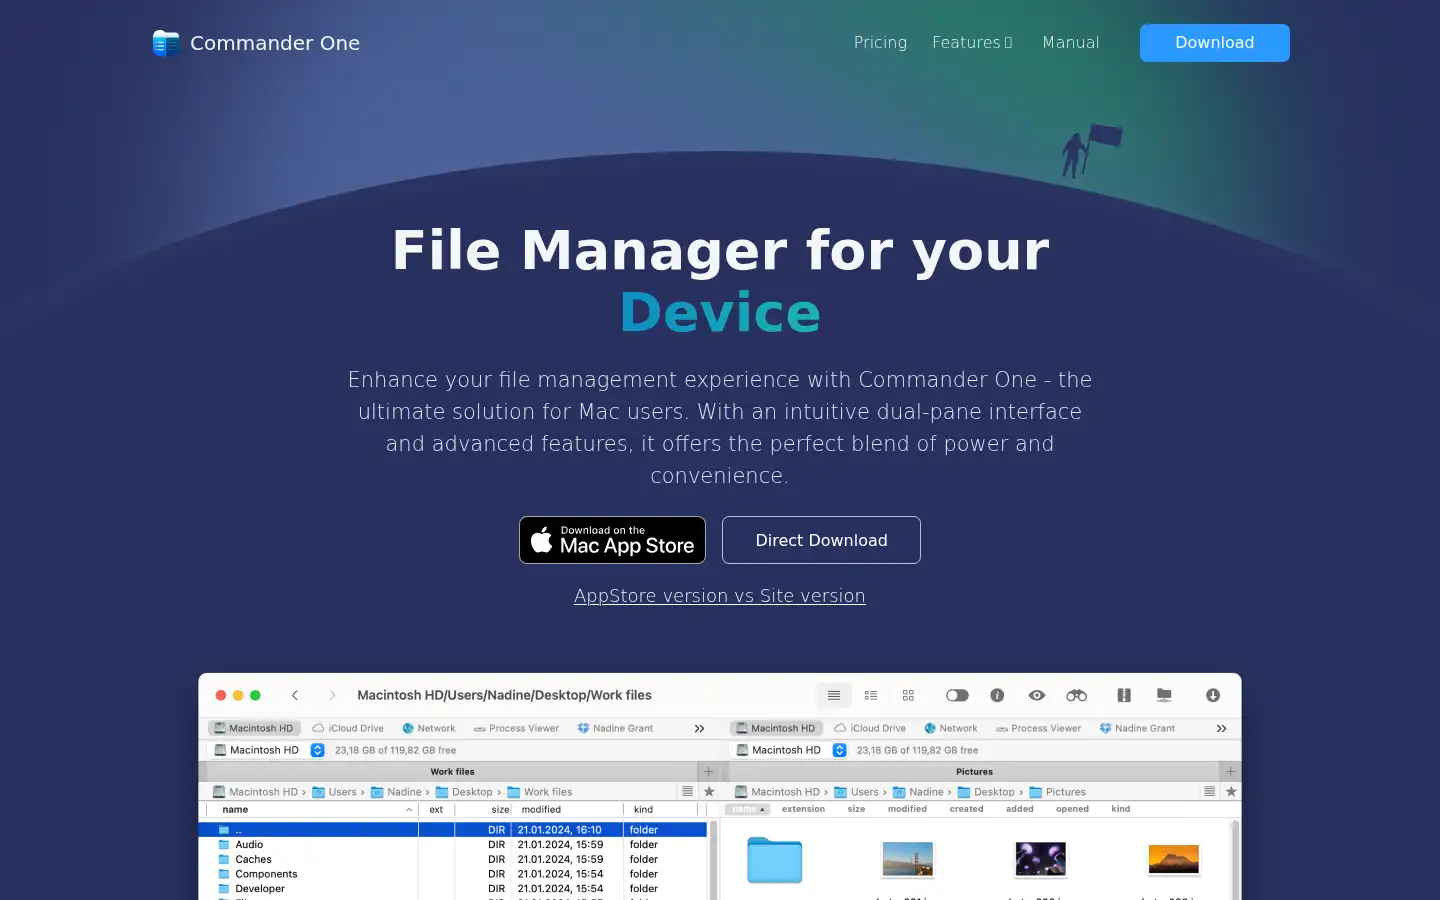Select the Golden Gate bridge photo thumbnail

tap(908, 859)
